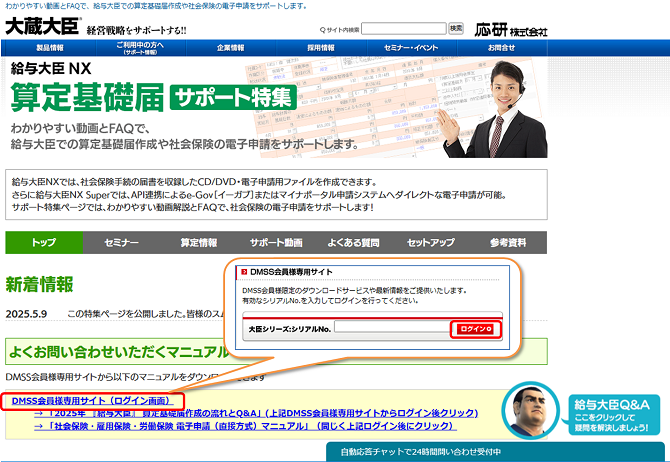The height and width of the screenshot is (462, 670).
Task: Open the 応研株式会社 company logo
Action: pos(511,30)
